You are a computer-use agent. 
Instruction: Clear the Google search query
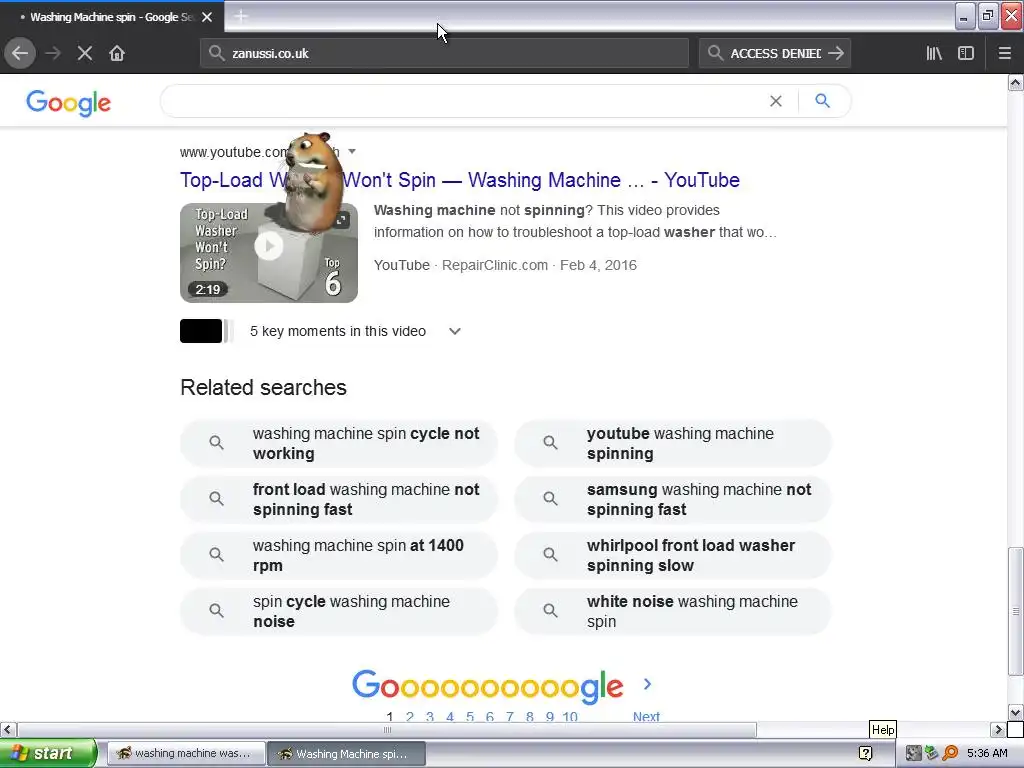coord(775,101)
